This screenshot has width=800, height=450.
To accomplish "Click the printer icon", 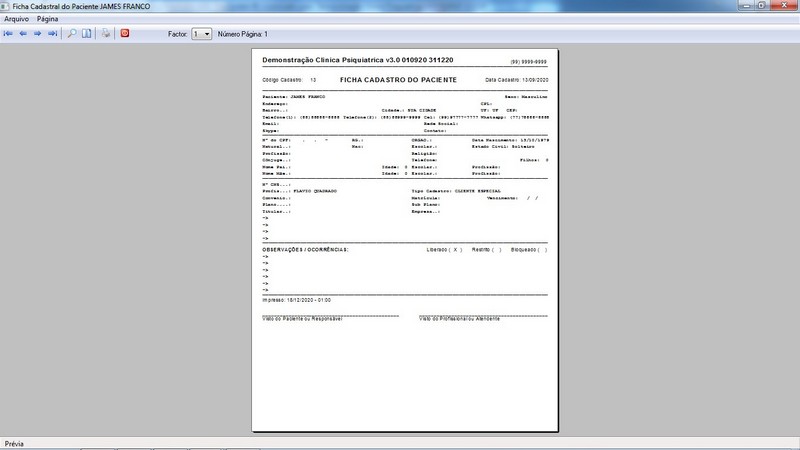I will (x=106, y=34).
